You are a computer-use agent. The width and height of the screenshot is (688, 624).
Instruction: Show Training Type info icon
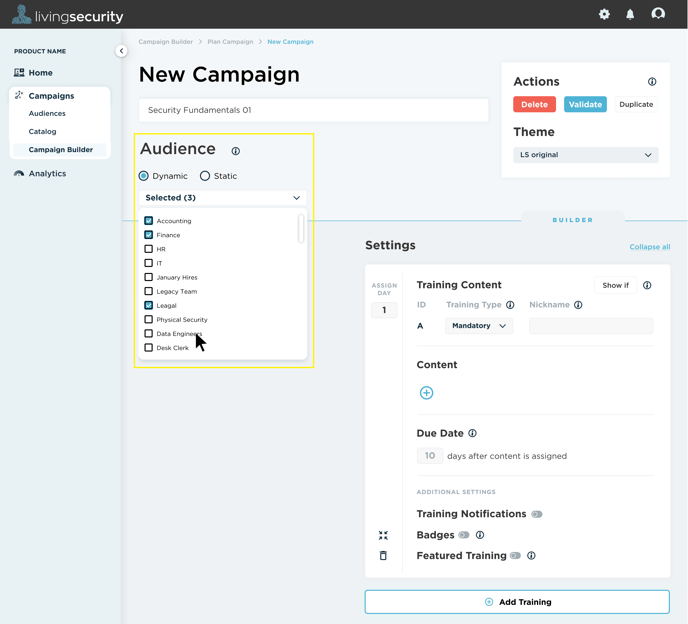click(x=510, y=305)
